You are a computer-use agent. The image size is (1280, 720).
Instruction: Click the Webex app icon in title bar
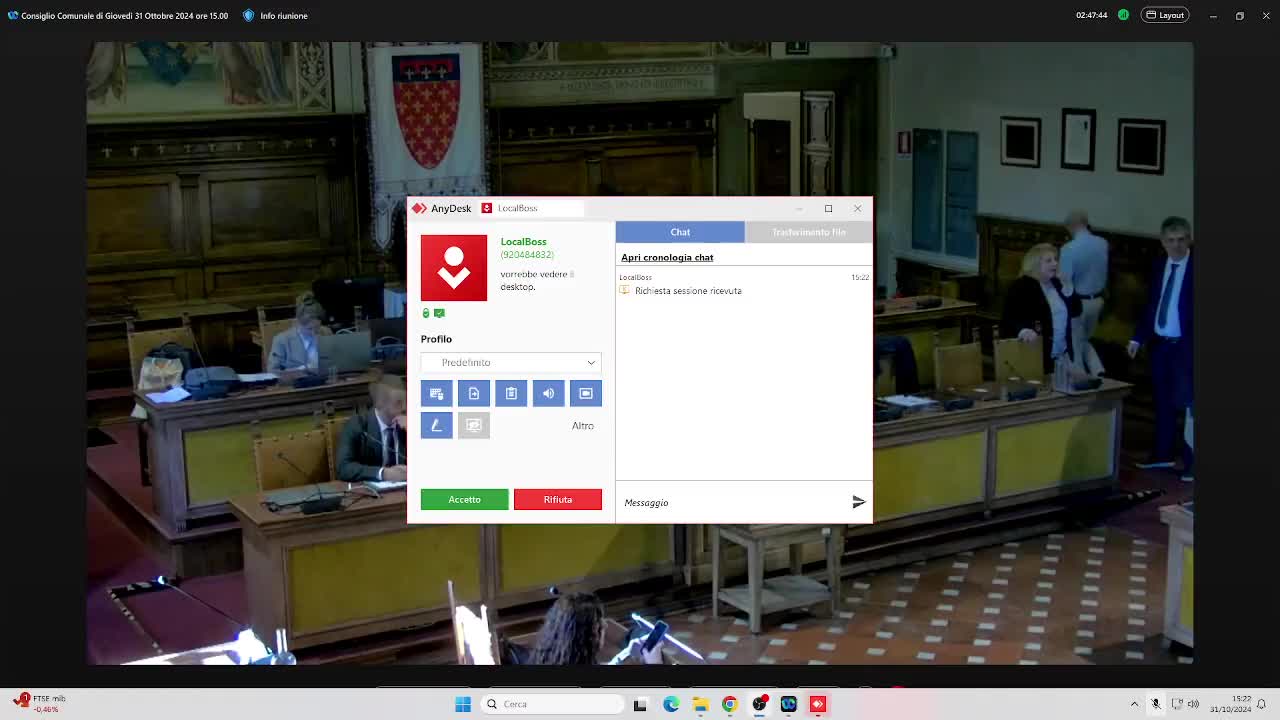pyautogui.click(x=13, y=16)
